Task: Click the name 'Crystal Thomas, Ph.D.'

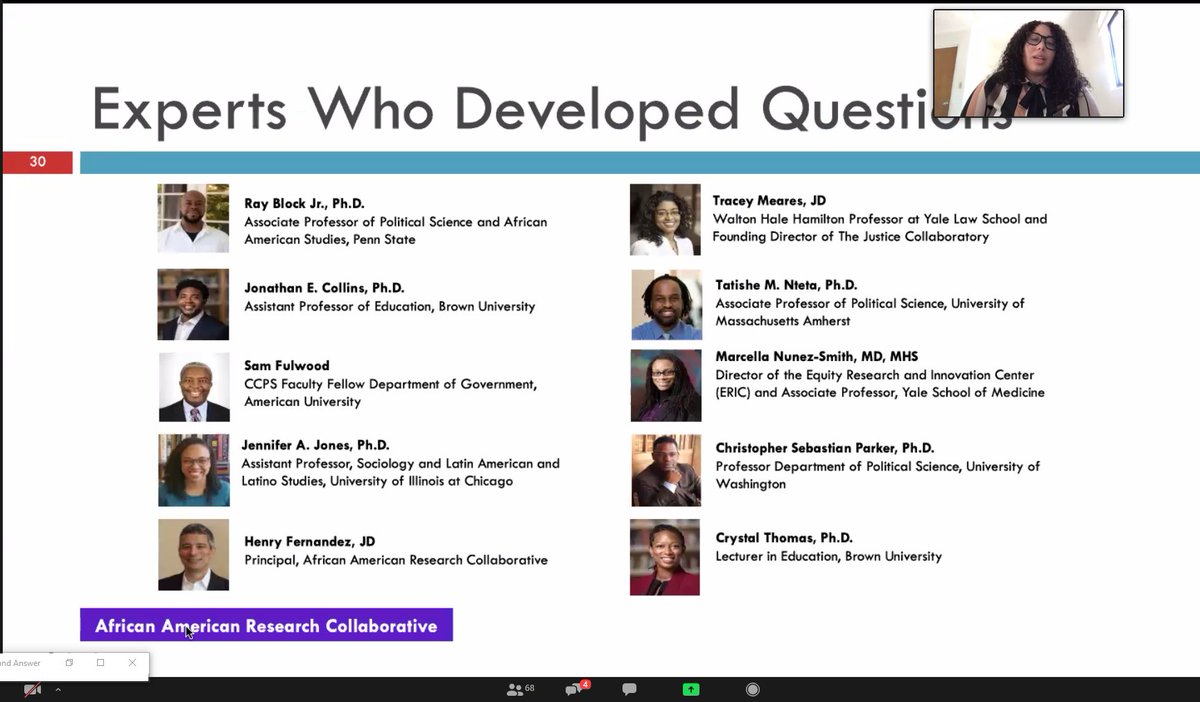Action: [784, 538]
